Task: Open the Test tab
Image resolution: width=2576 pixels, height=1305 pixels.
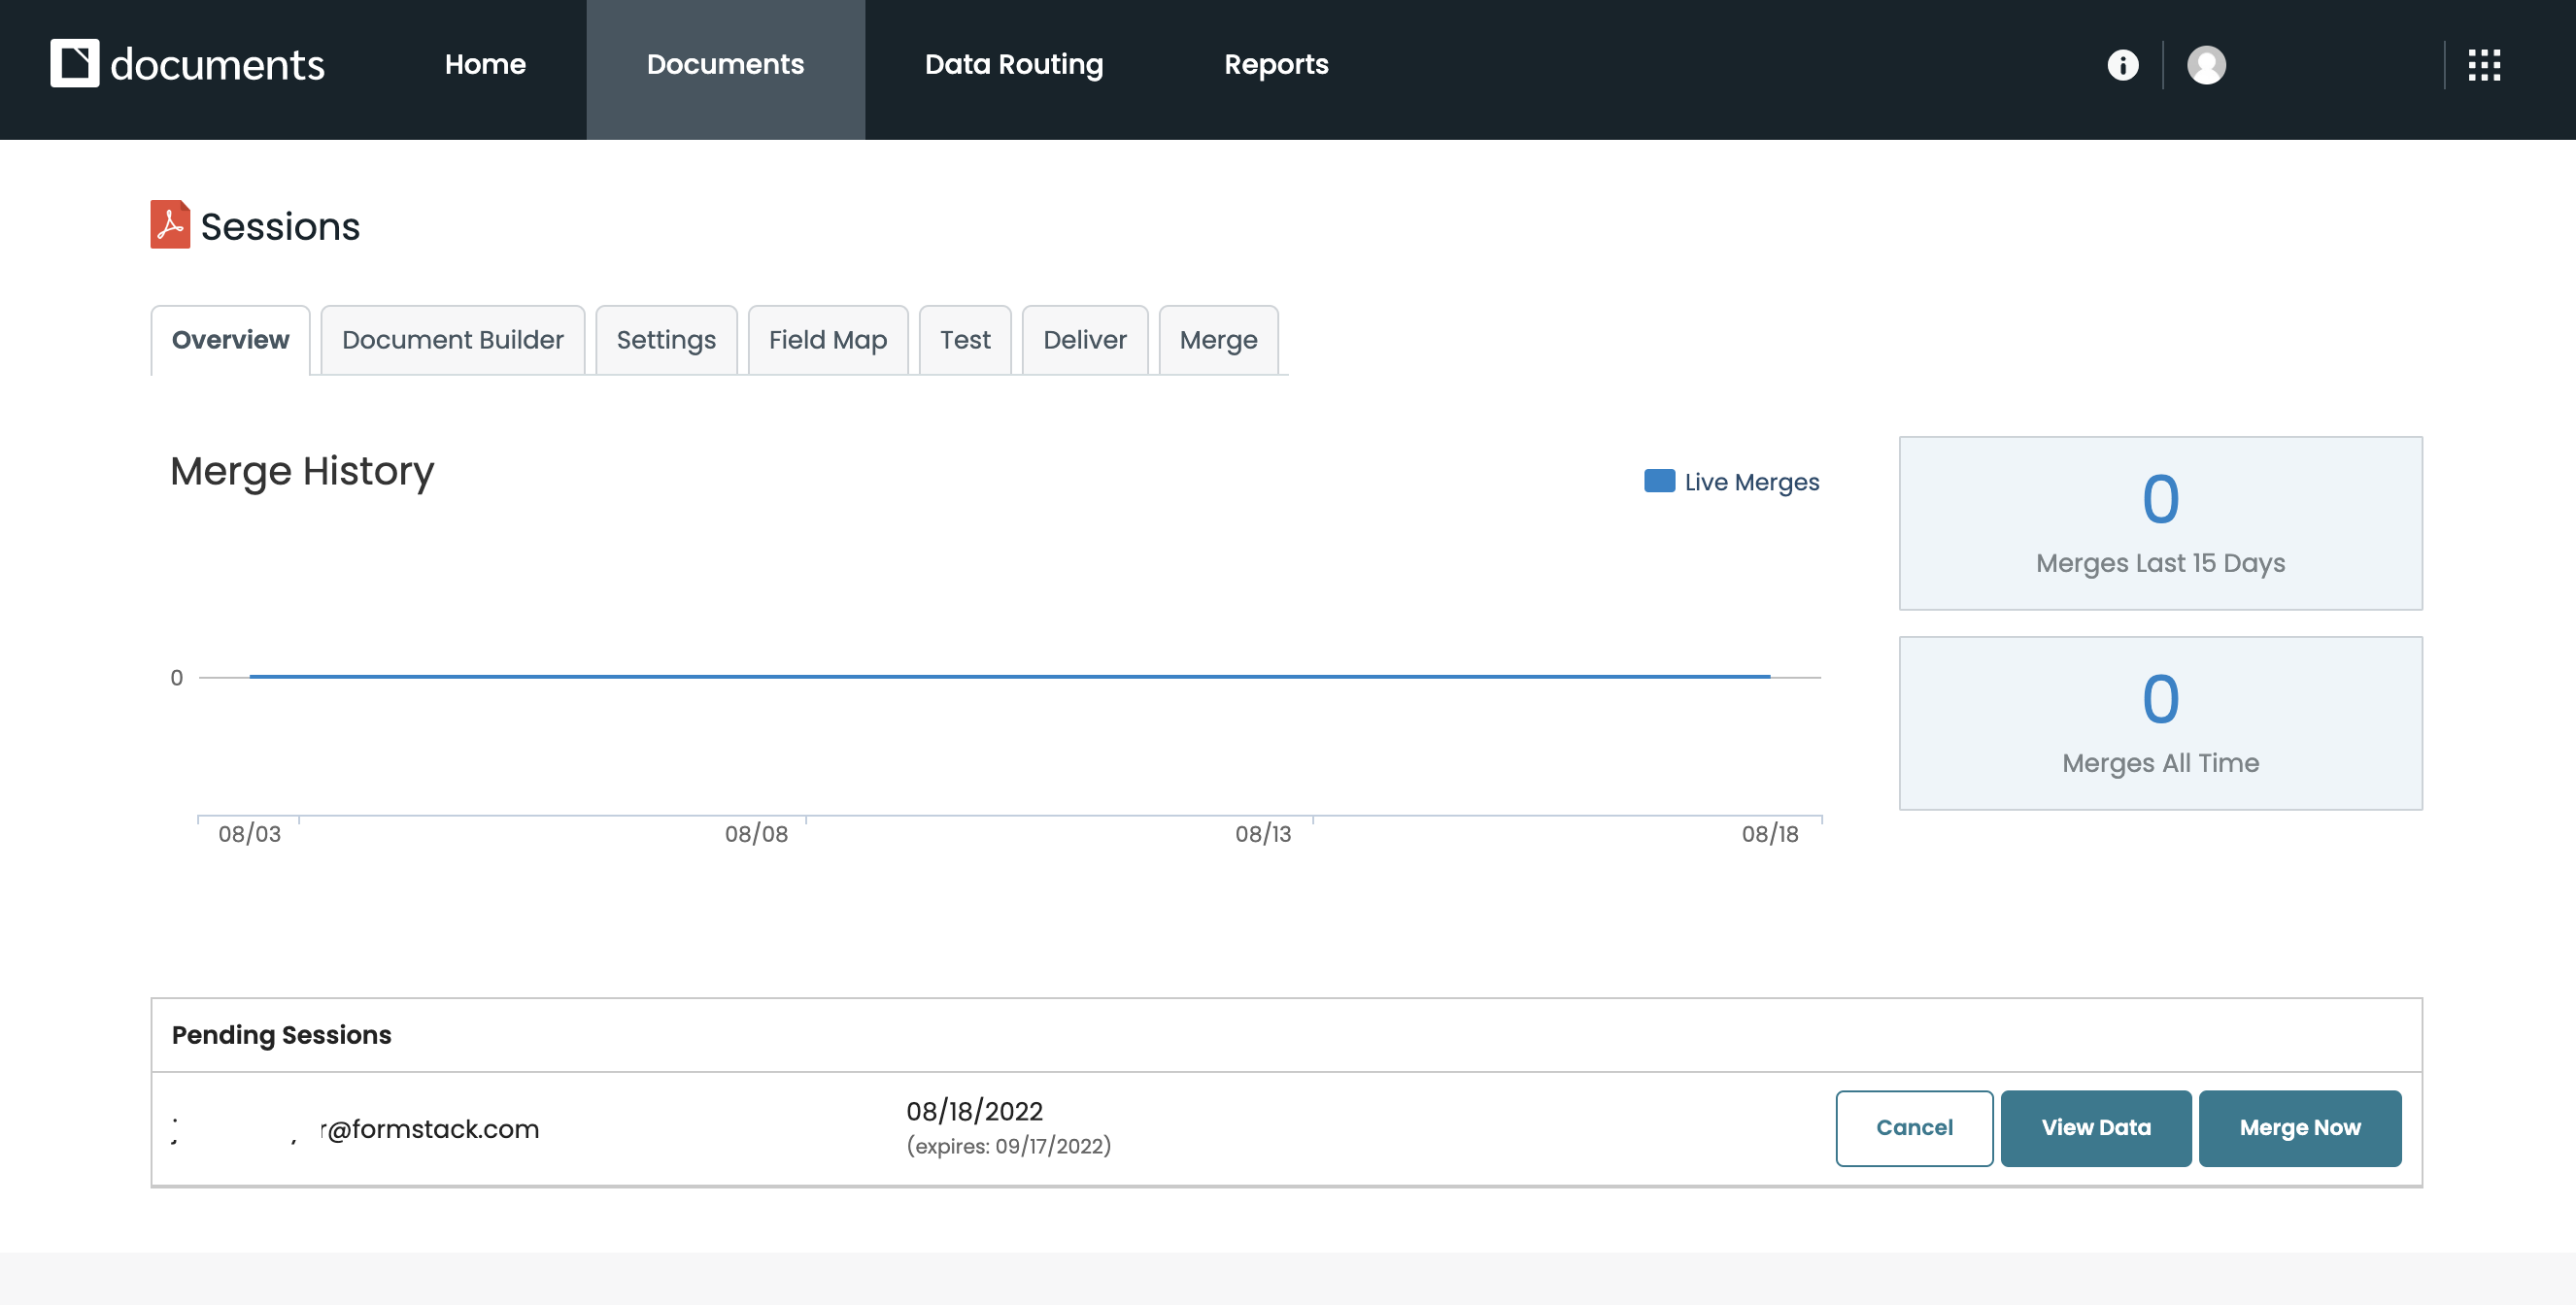Action: coord(964,340)
